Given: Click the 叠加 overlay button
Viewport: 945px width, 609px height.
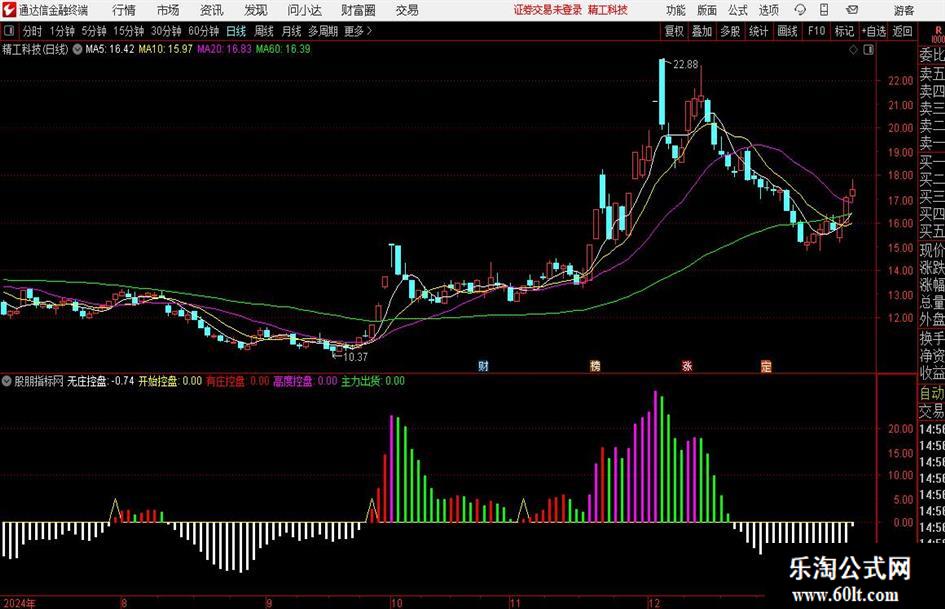Looking at the screenshot, I should click(x=702, y=31).
